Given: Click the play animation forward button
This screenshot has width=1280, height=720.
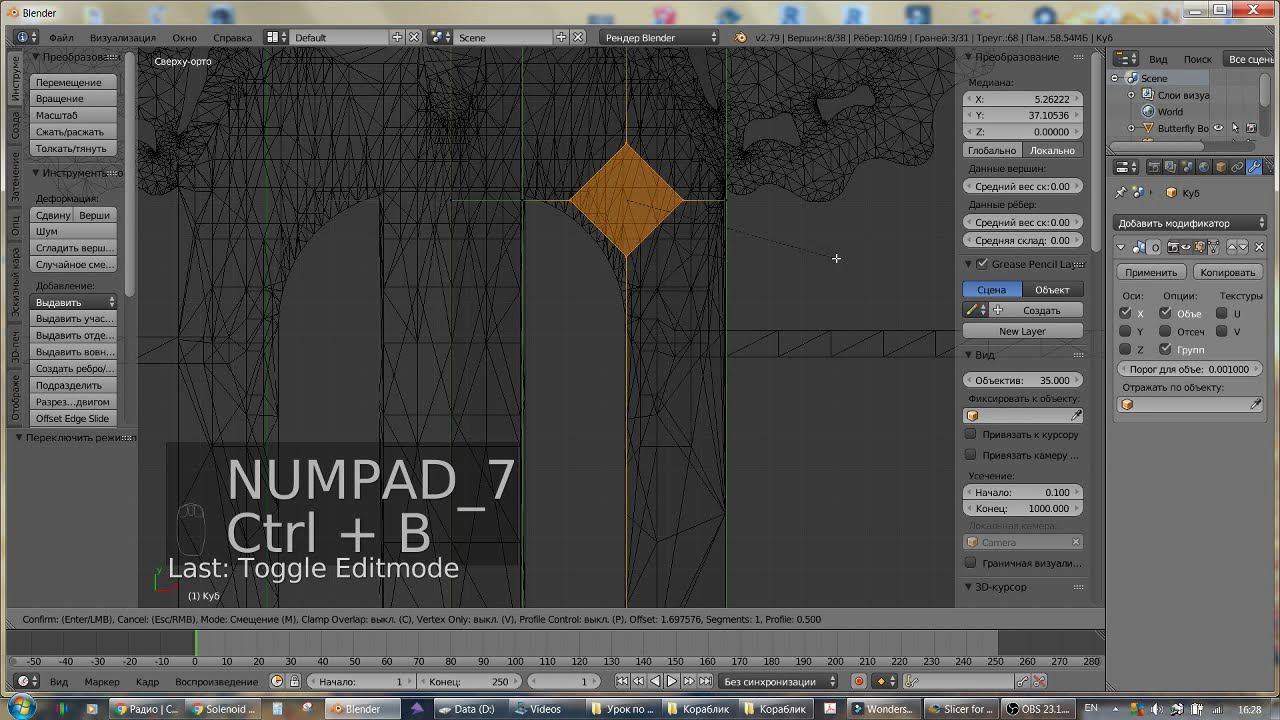Looking at the screenshot, I should [x=672, y=681].
